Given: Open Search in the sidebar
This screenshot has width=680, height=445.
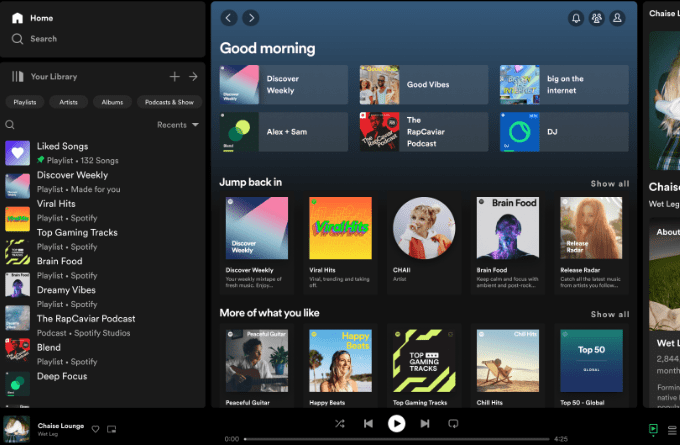Looking at the screenshot, I should pos(34,39).
